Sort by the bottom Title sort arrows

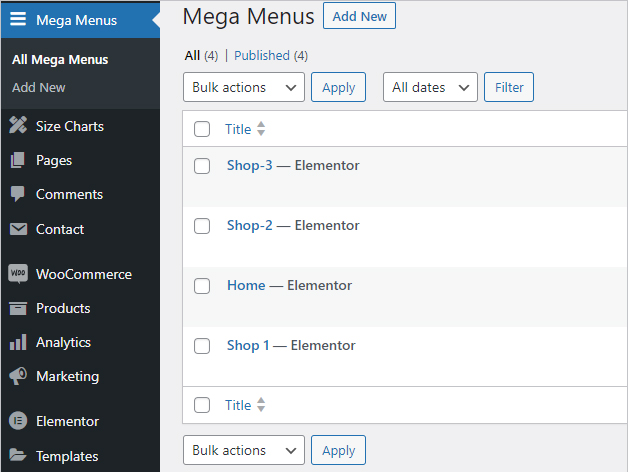click(x=261, y=405)
